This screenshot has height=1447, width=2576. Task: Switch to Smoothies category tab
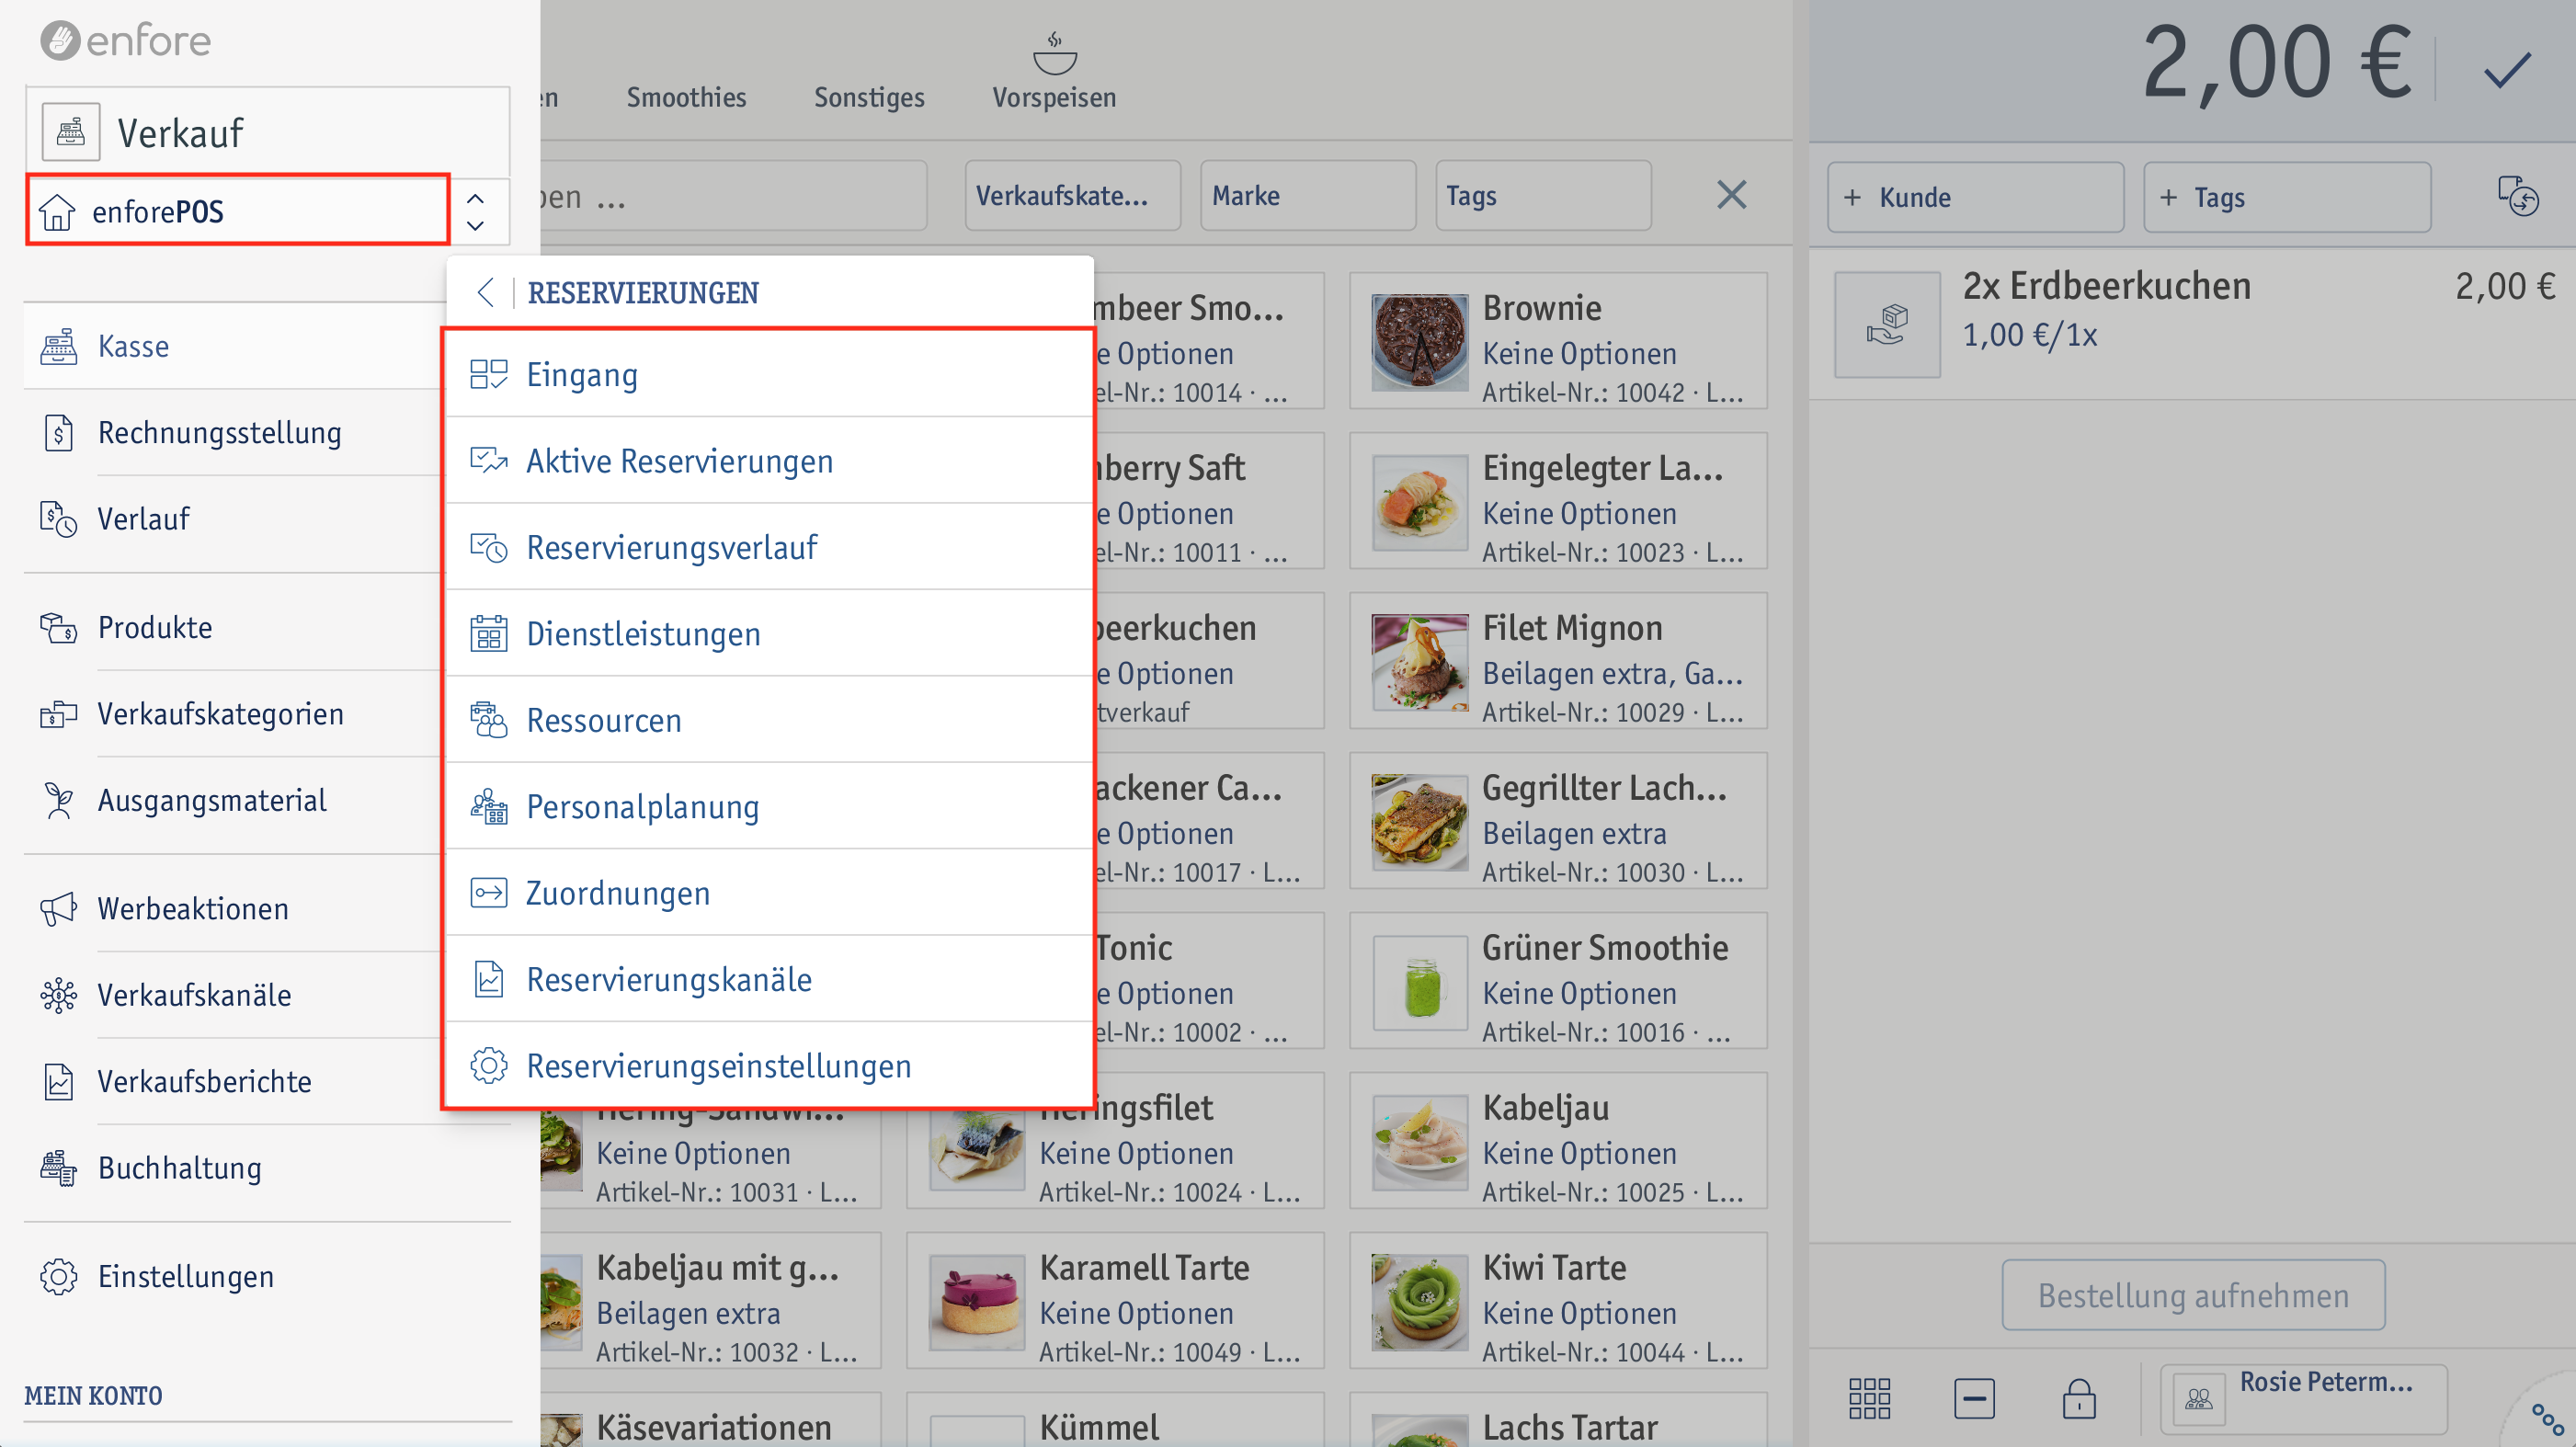point(686,97)
